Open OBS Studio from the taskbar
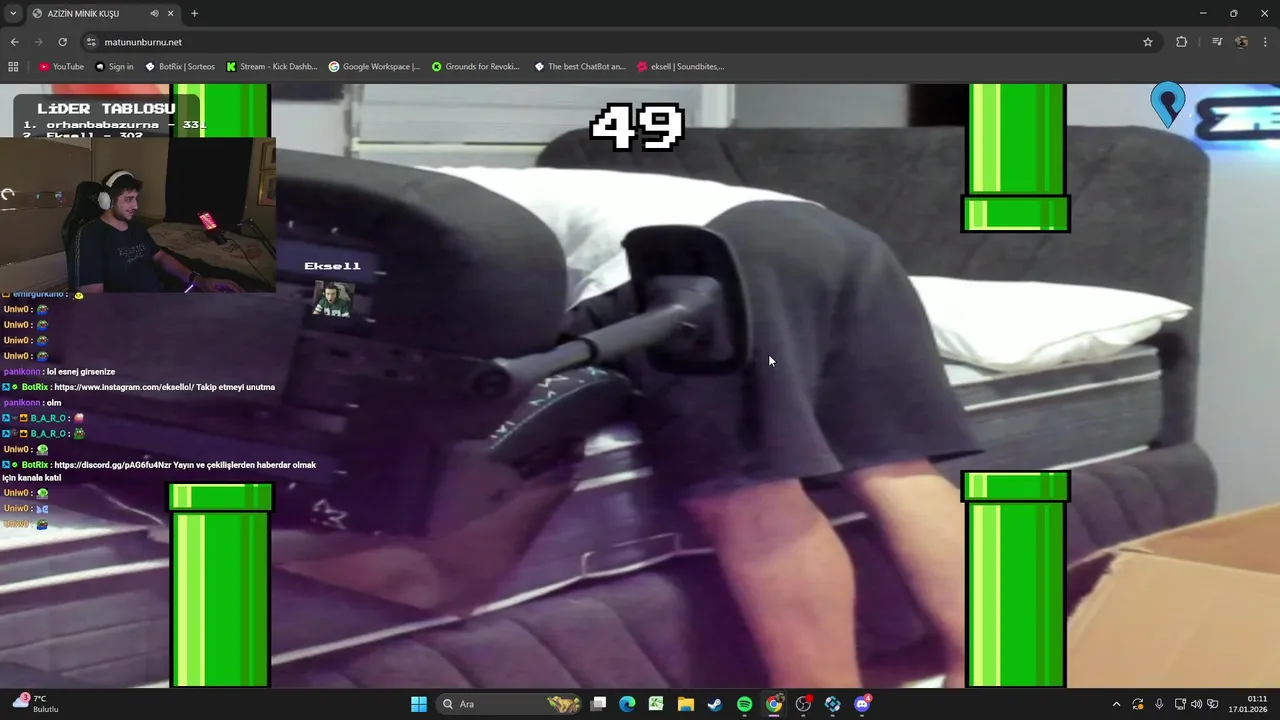The image size is (1280, 720). pos(803,704)
